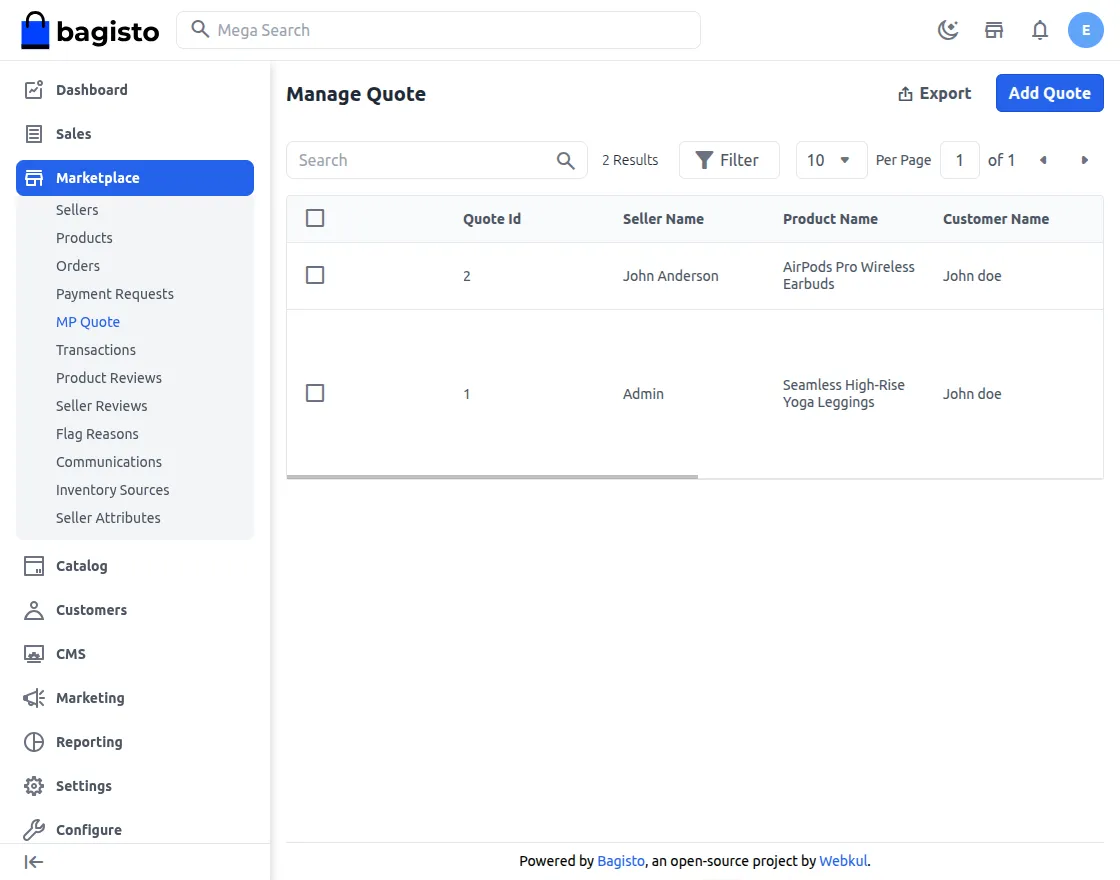Go to next page arrow

(x=1084, y=160)
